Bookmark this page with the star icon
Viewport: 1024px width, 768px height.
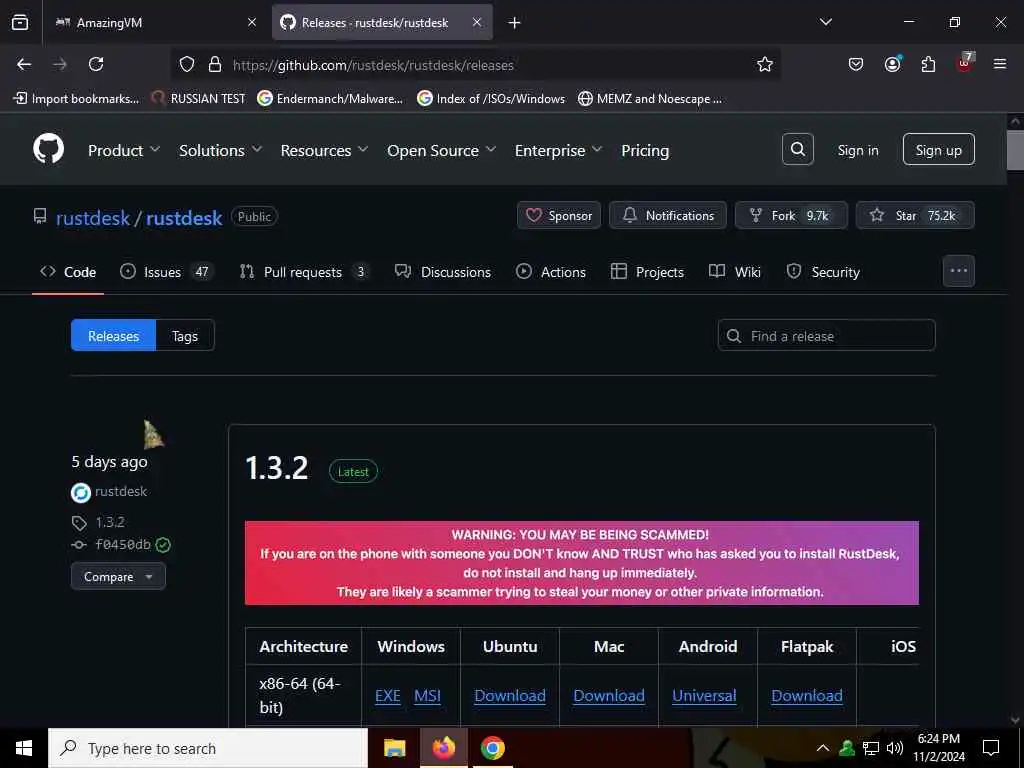(x=765, y=64)
